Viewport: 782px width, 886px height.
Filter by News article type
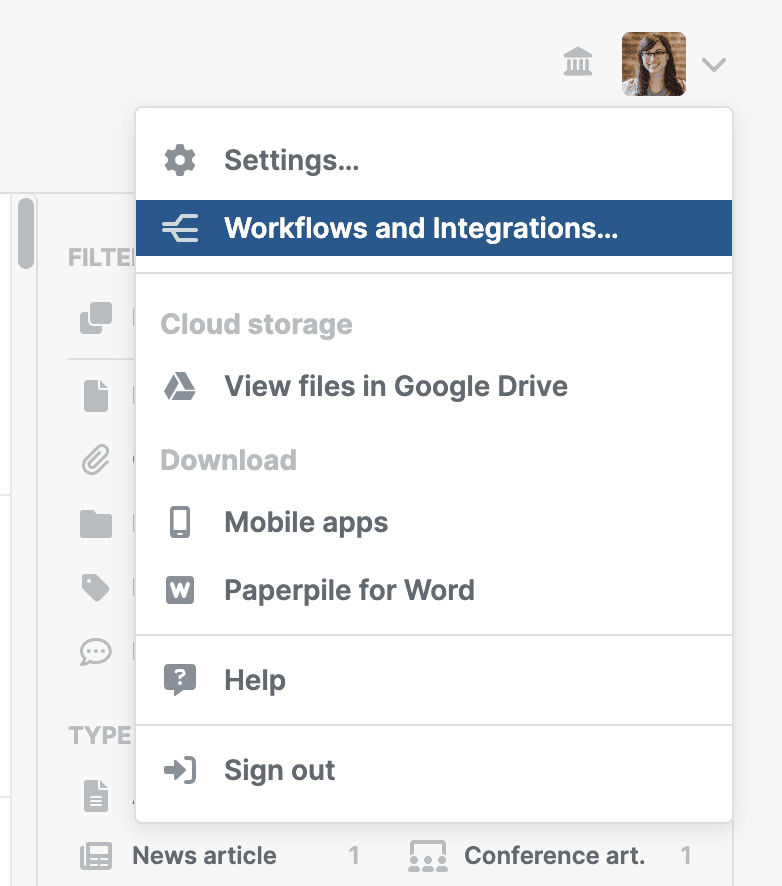(204, 856)
